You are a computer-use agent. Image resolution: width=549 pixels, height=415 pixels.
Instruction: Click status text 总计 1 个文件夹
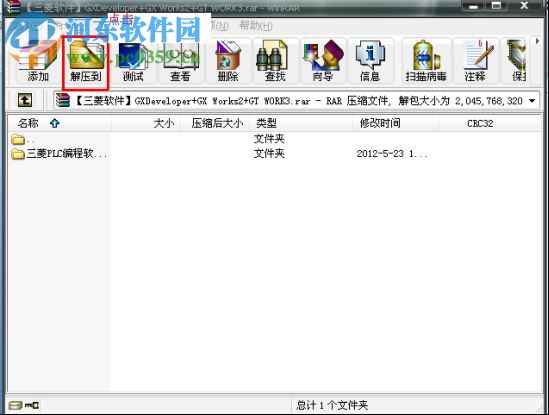click(332, 405)
